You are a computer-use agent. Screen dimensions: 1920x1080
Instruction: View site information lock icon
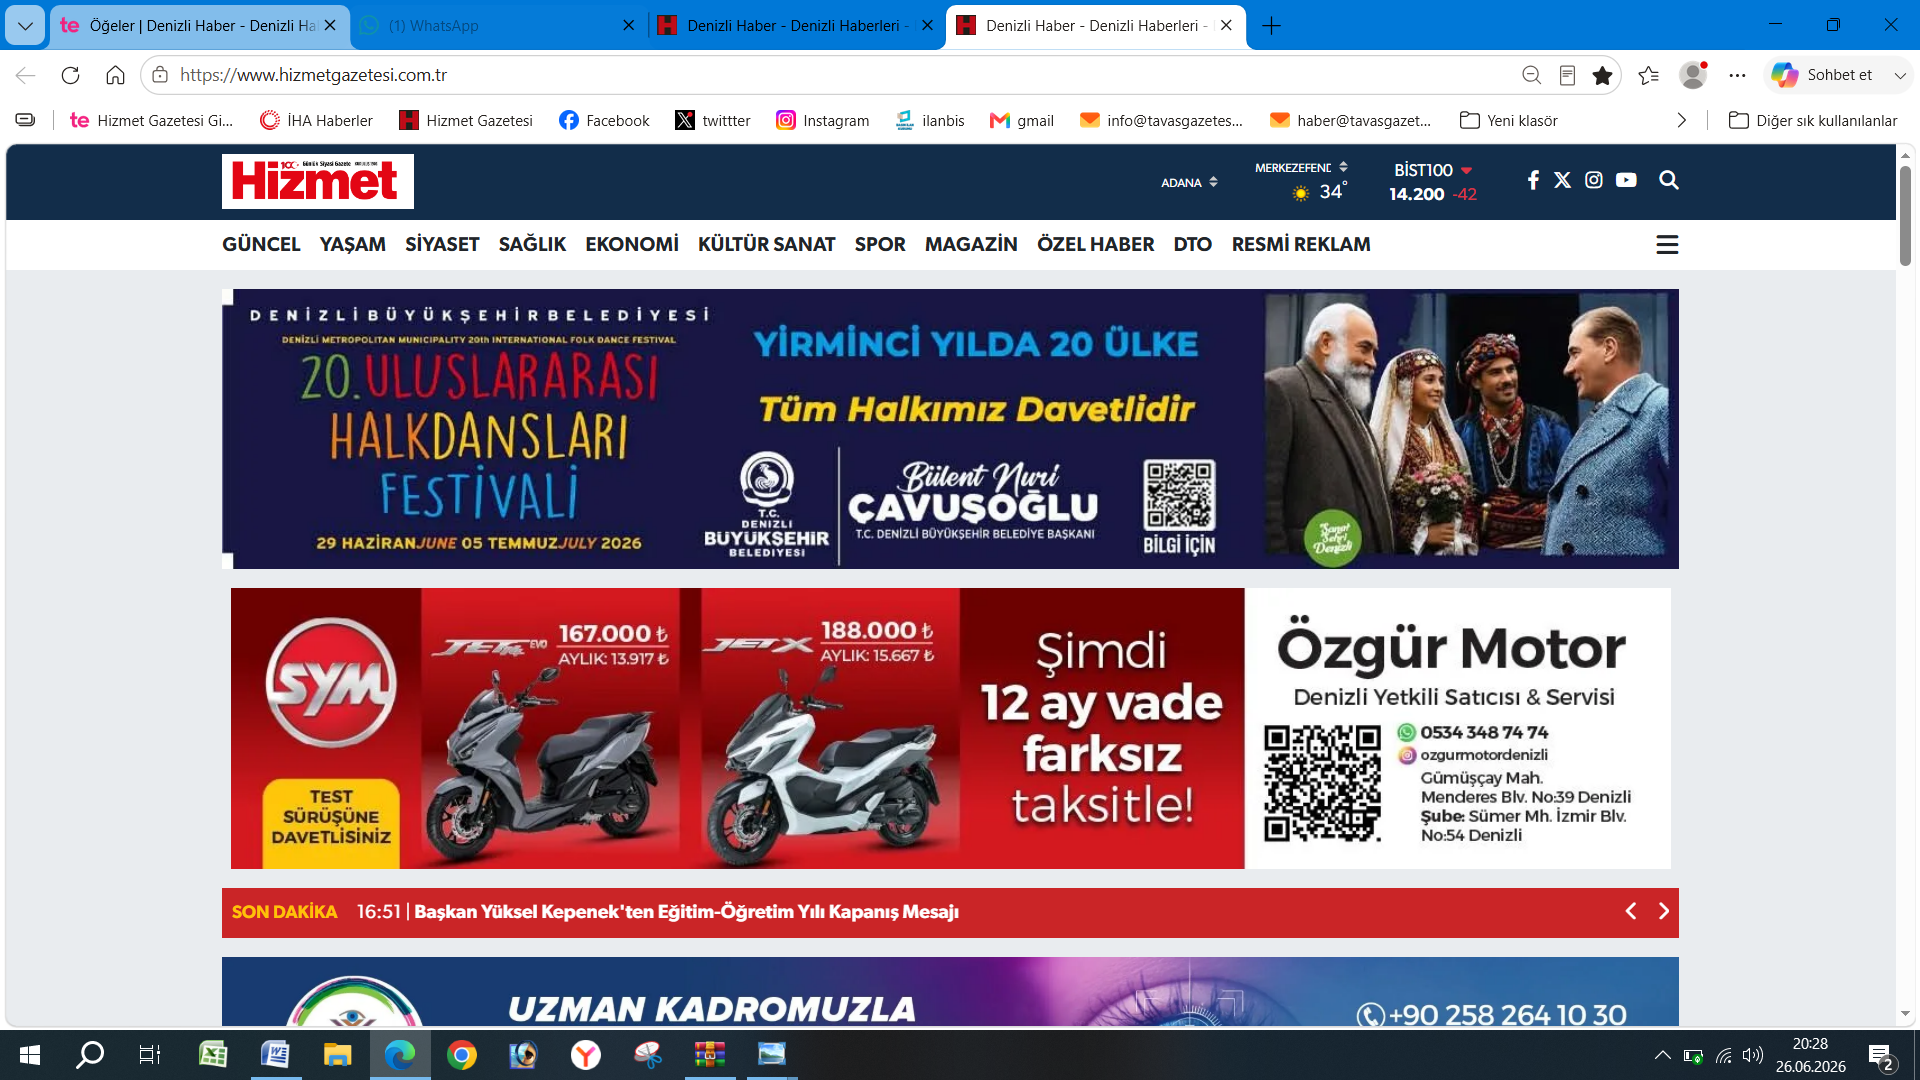tap(160, 75)
